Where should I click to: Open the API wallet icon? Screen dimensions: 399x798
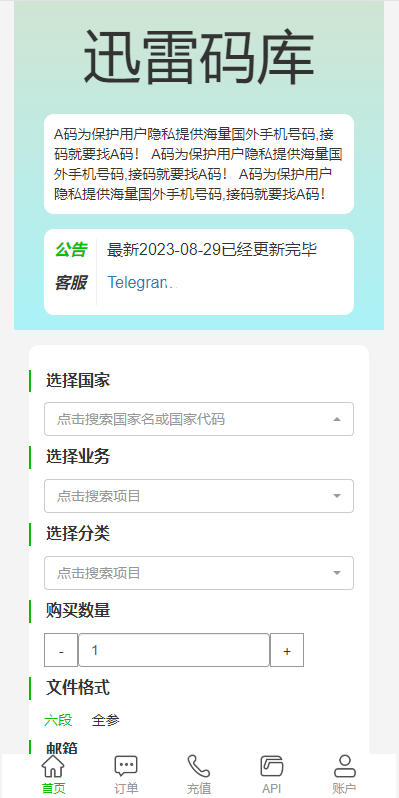pos(272,765)
